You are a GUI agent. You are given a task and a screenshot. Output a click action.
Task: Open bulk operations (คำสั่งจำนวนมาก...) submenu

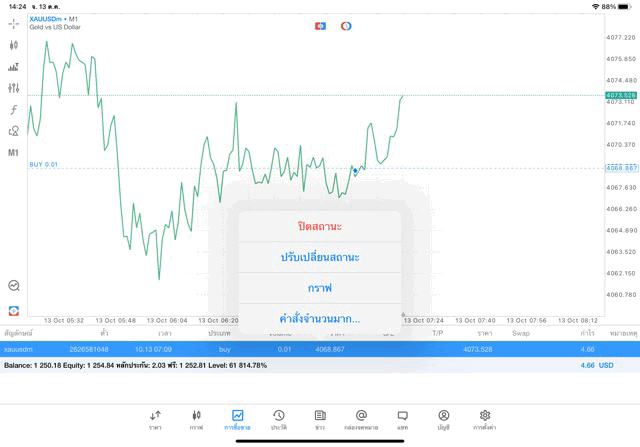320,319
